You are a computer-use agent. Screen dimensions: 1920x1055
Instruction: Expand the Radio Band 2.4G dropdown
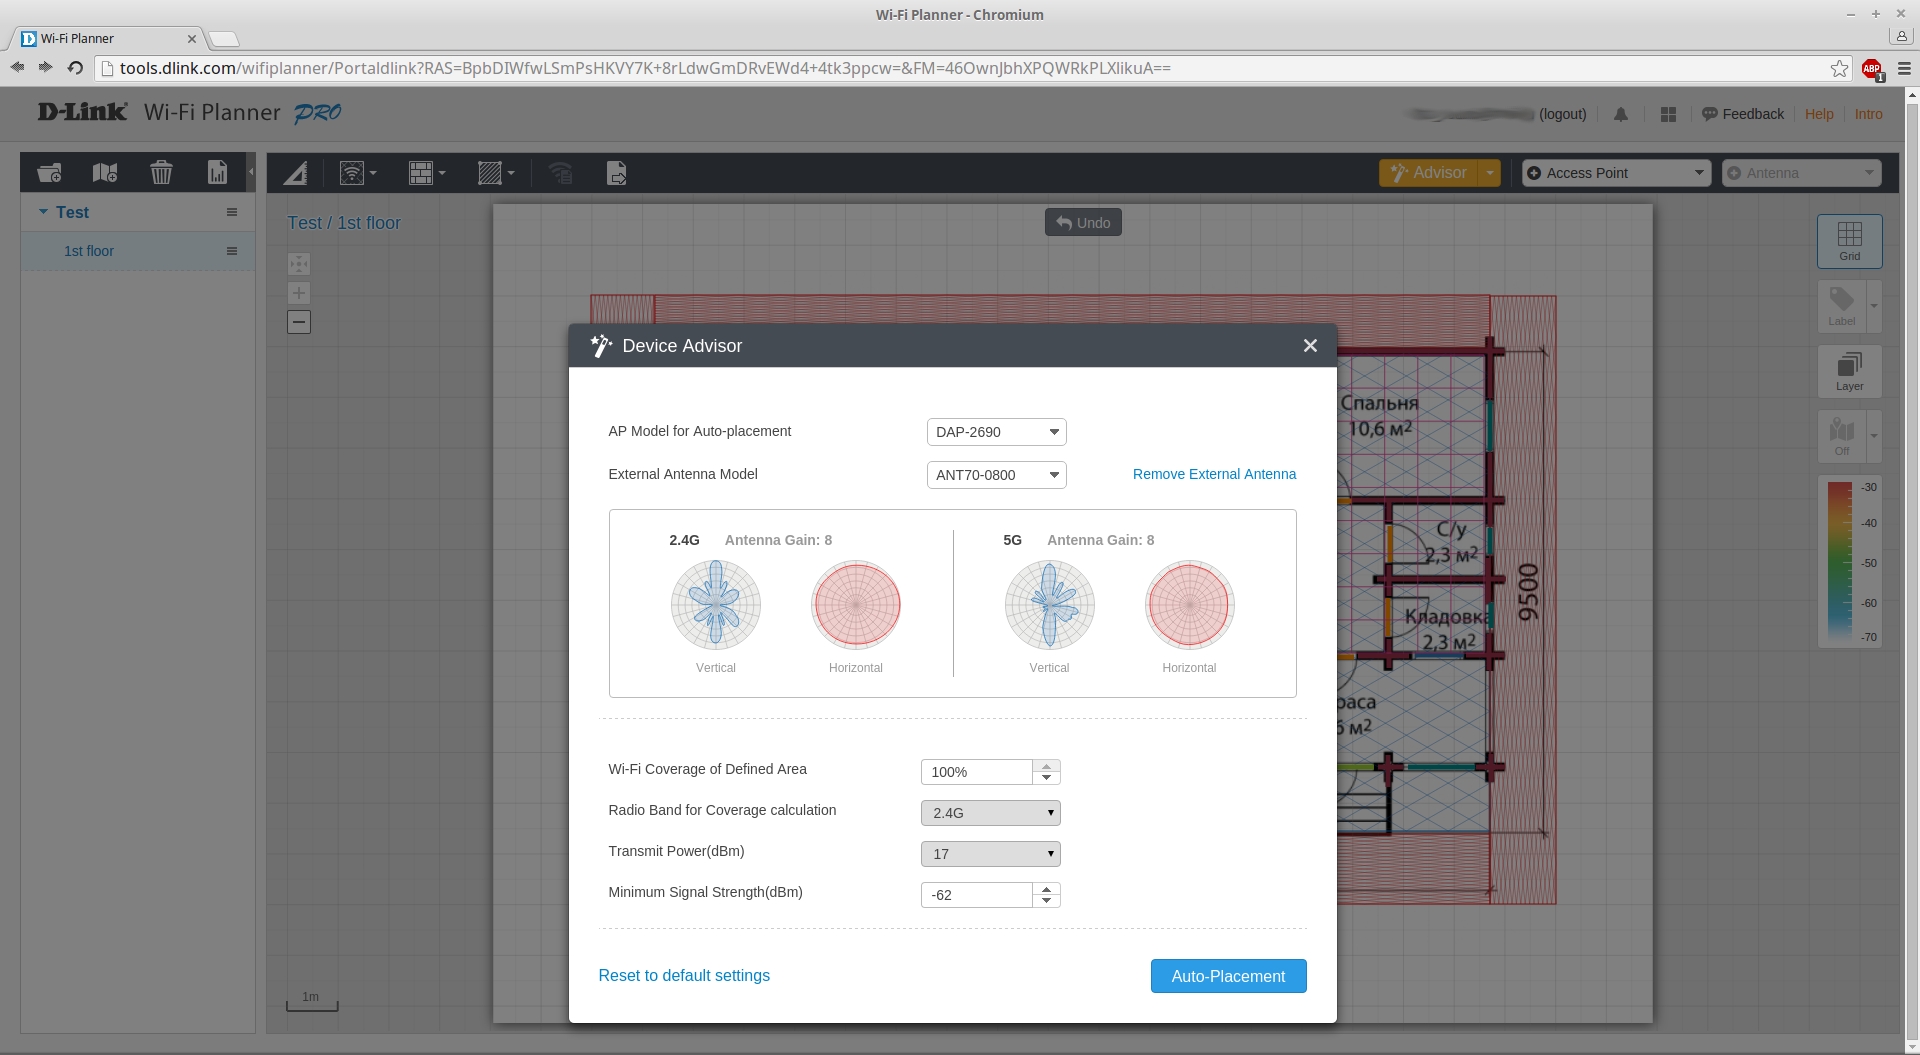[990, 813]
